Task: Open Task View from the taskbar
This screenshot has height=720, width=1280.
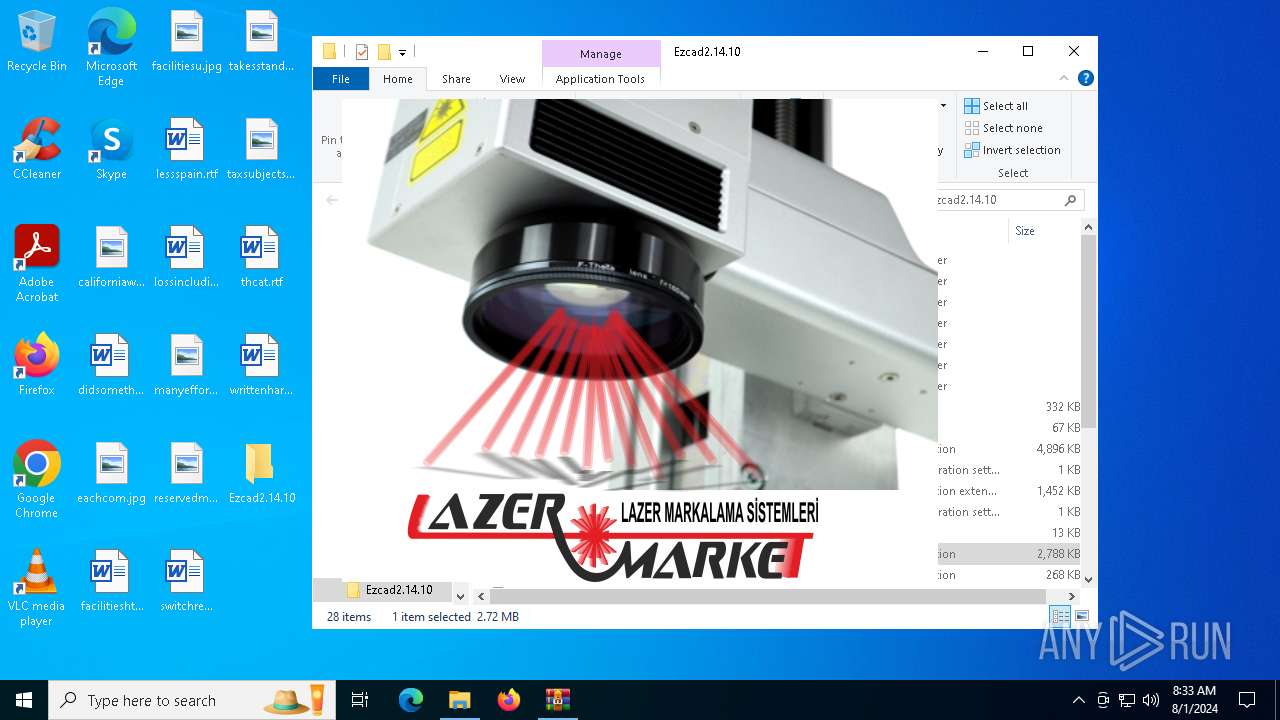Action: coord(360,700)
